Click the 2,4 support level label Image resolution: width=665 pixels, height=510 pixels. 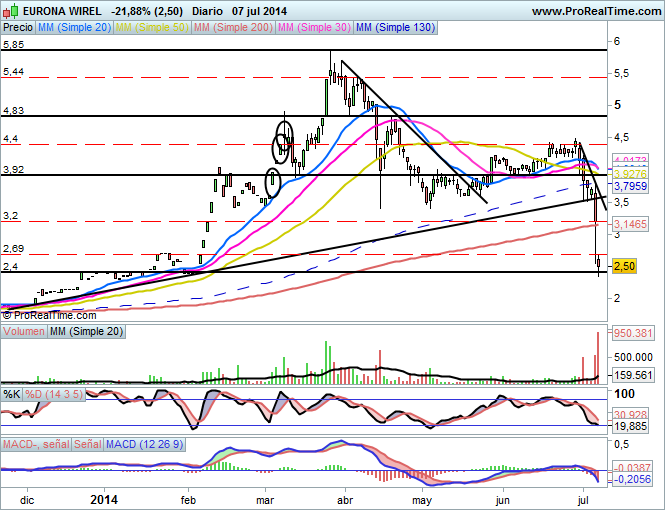[11, 267]
